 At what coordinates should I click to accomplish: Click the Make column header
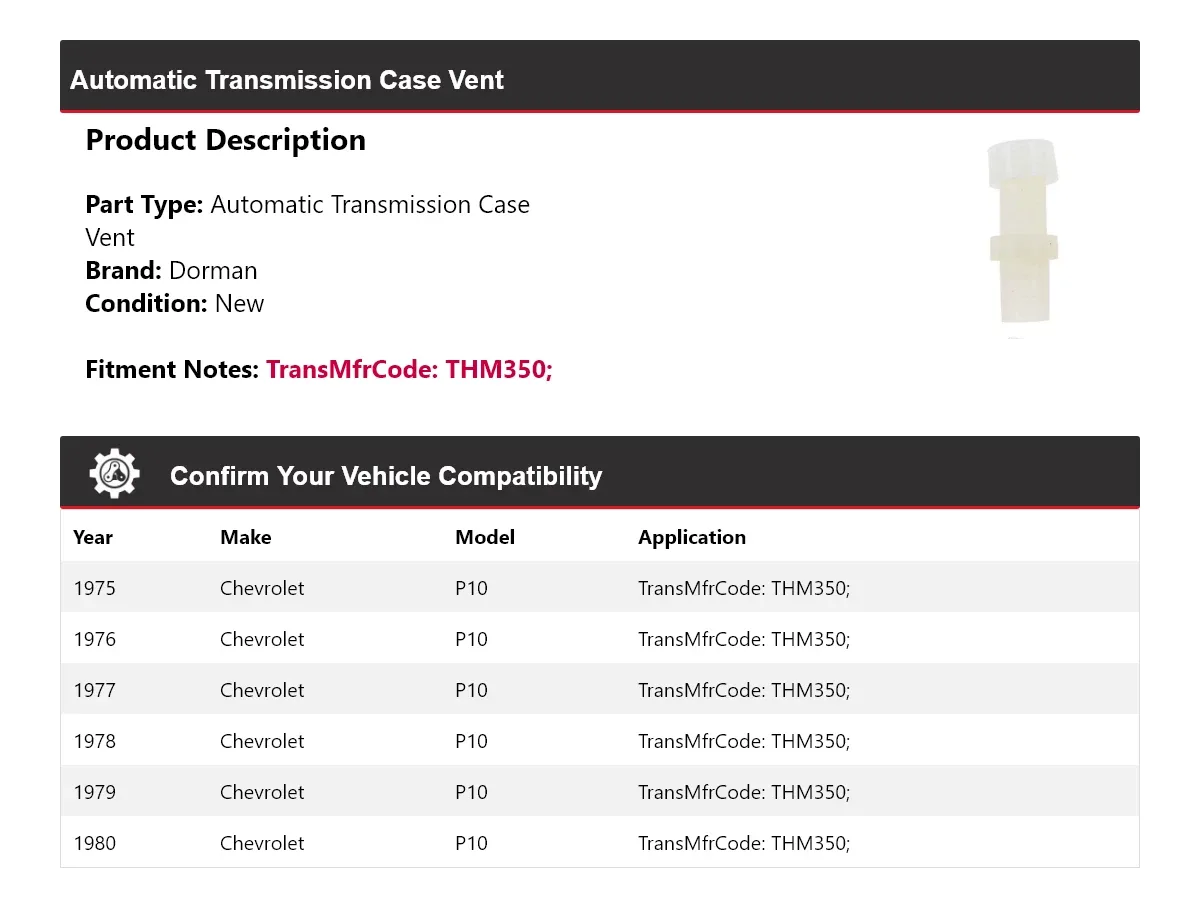pos(246,537)
